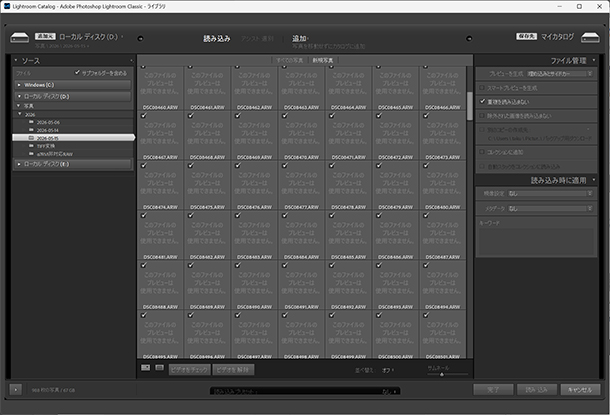Click the folder icon of selected 2026-05-15
The width and height of the screenshot is (610, 415).
(32, 138)
